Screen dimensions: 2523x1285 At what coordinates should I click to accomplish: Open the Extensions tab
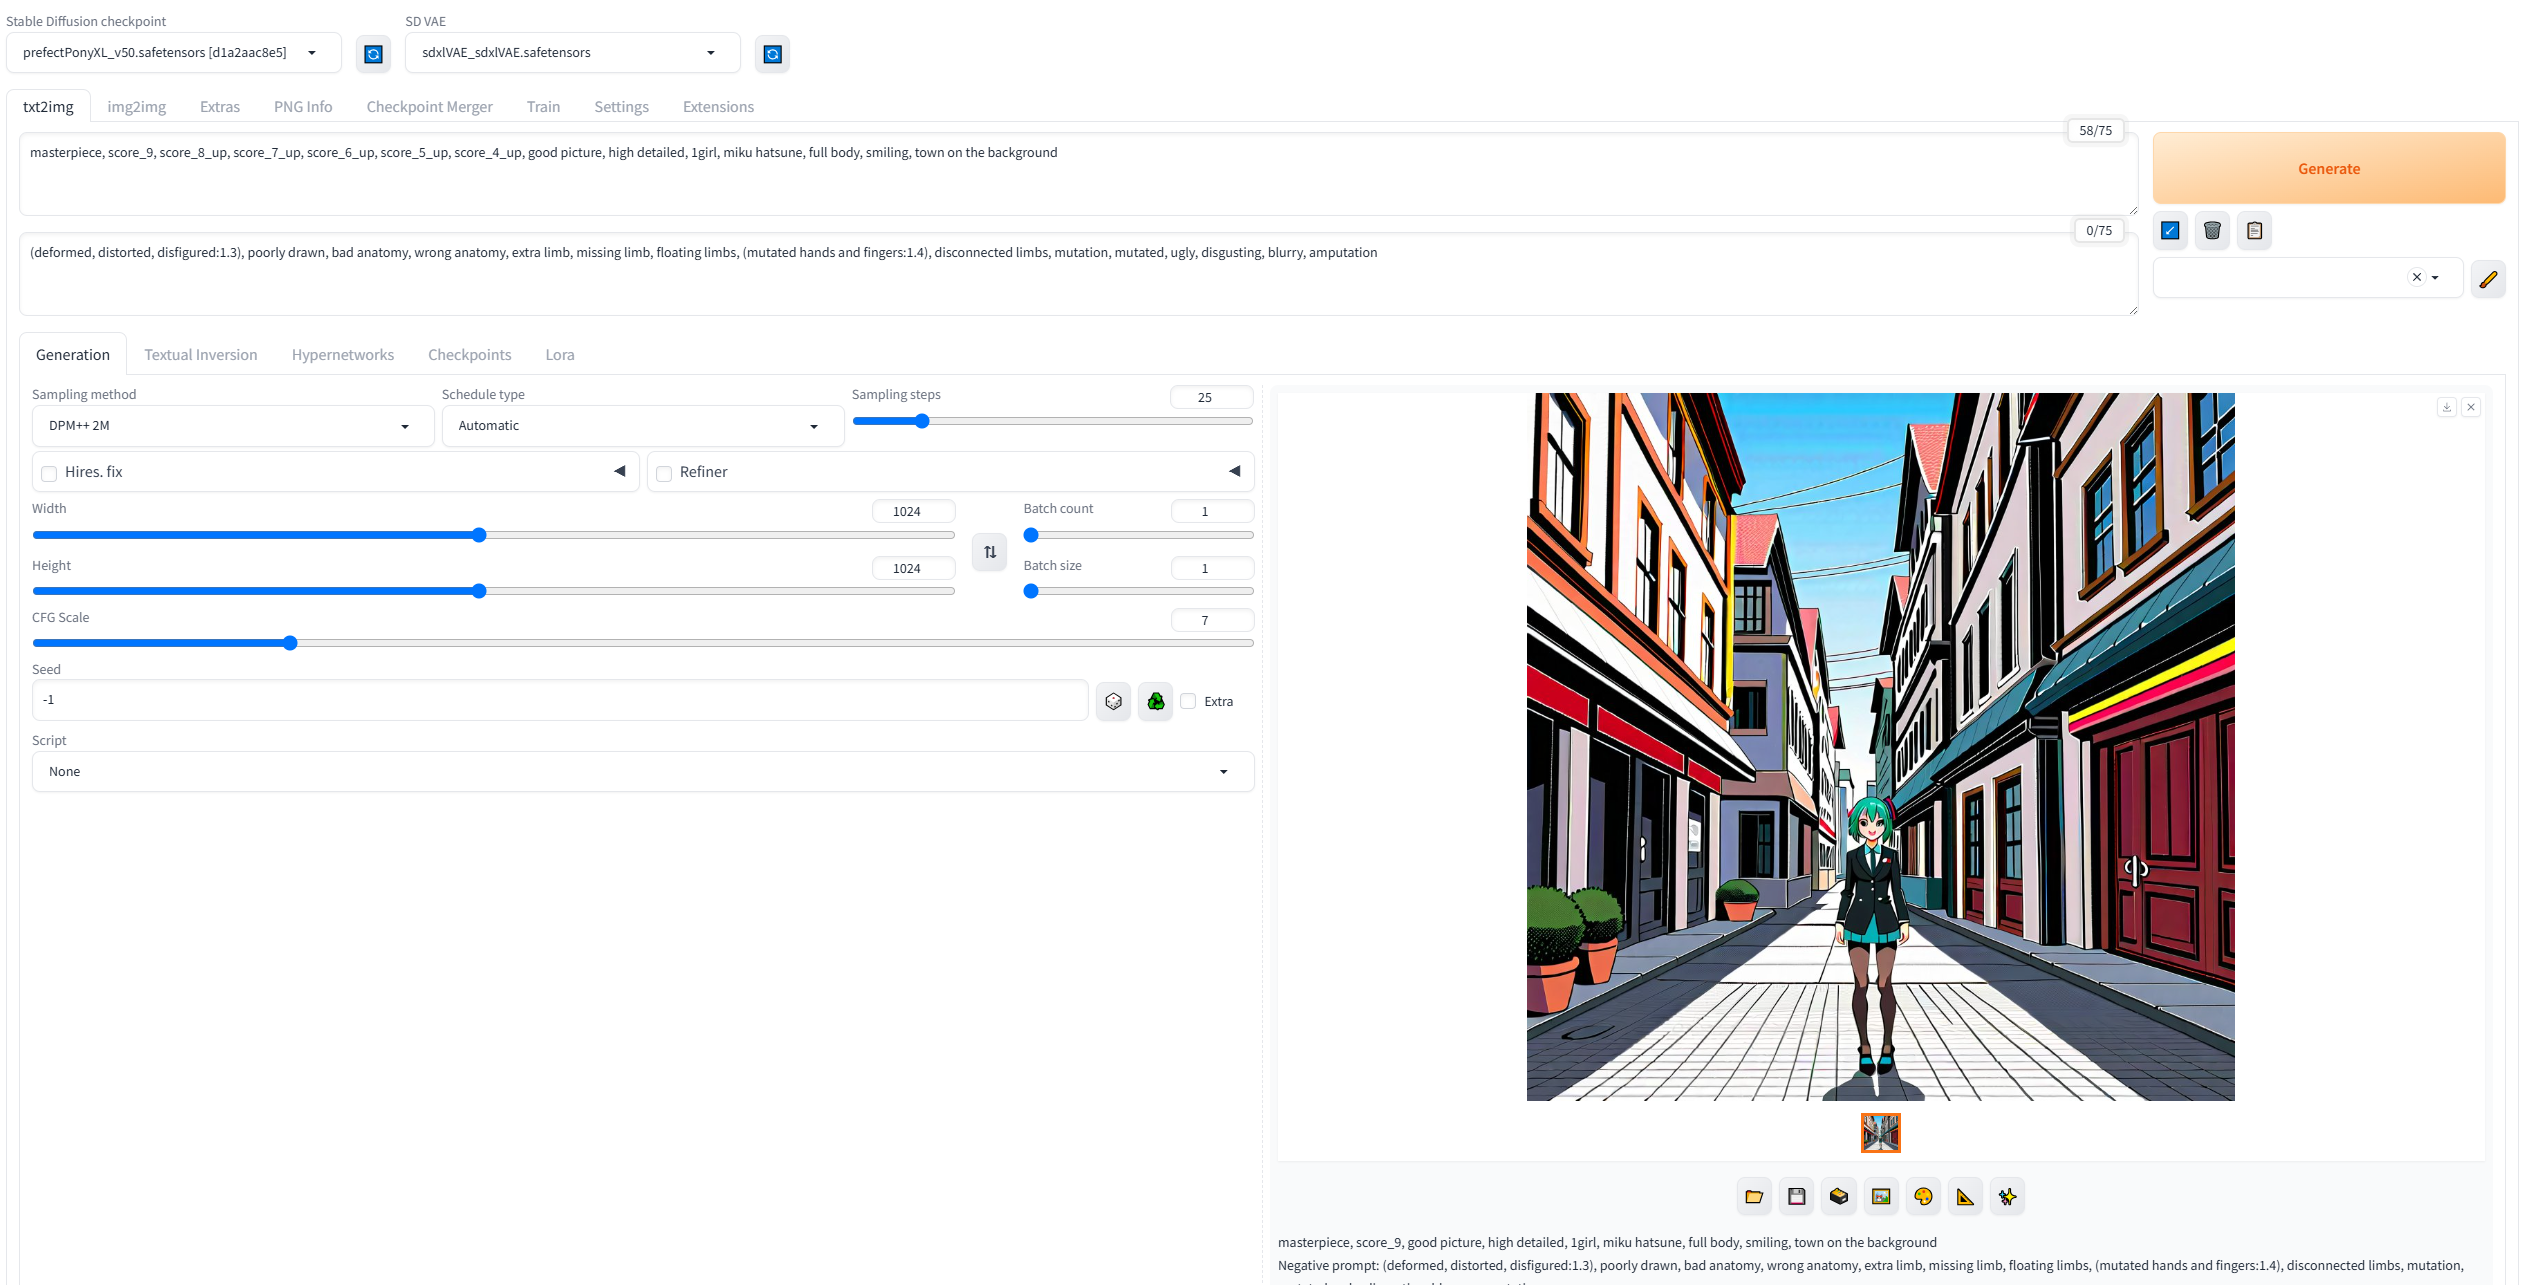(x=718, y=107)
